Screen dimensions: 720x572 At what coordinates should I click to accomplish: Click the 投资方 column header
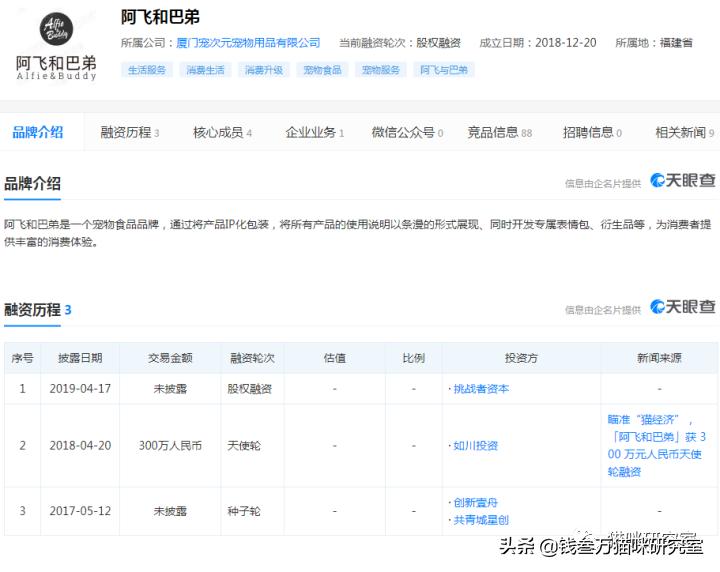pos(521,358)
